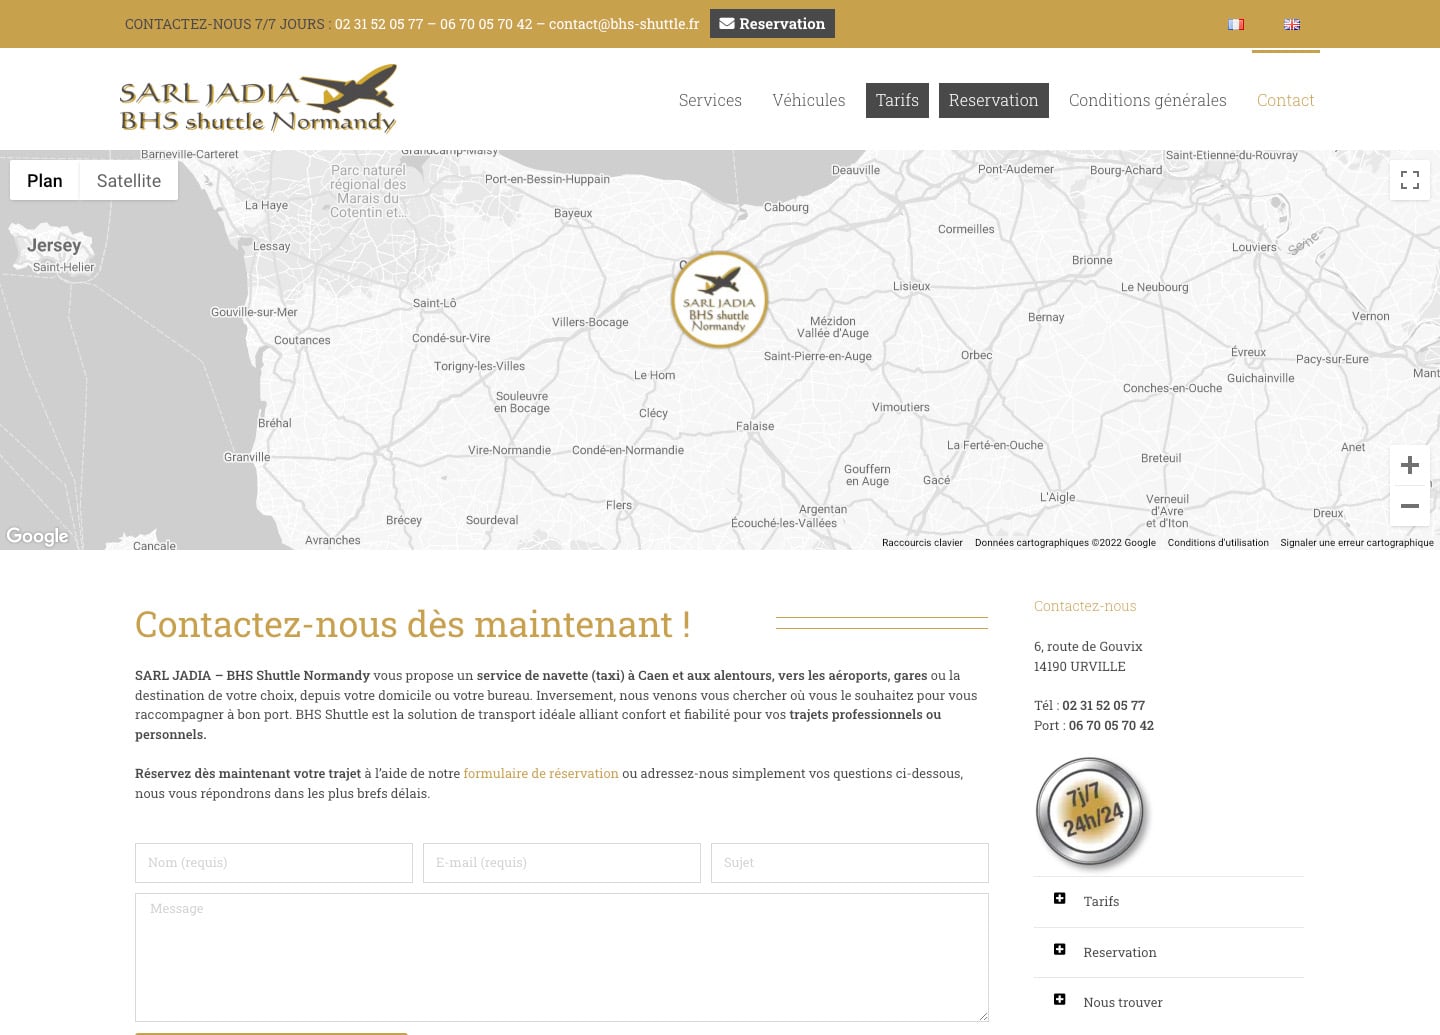
Task: Click the Évreux label on map
Action: (1249, 352)
